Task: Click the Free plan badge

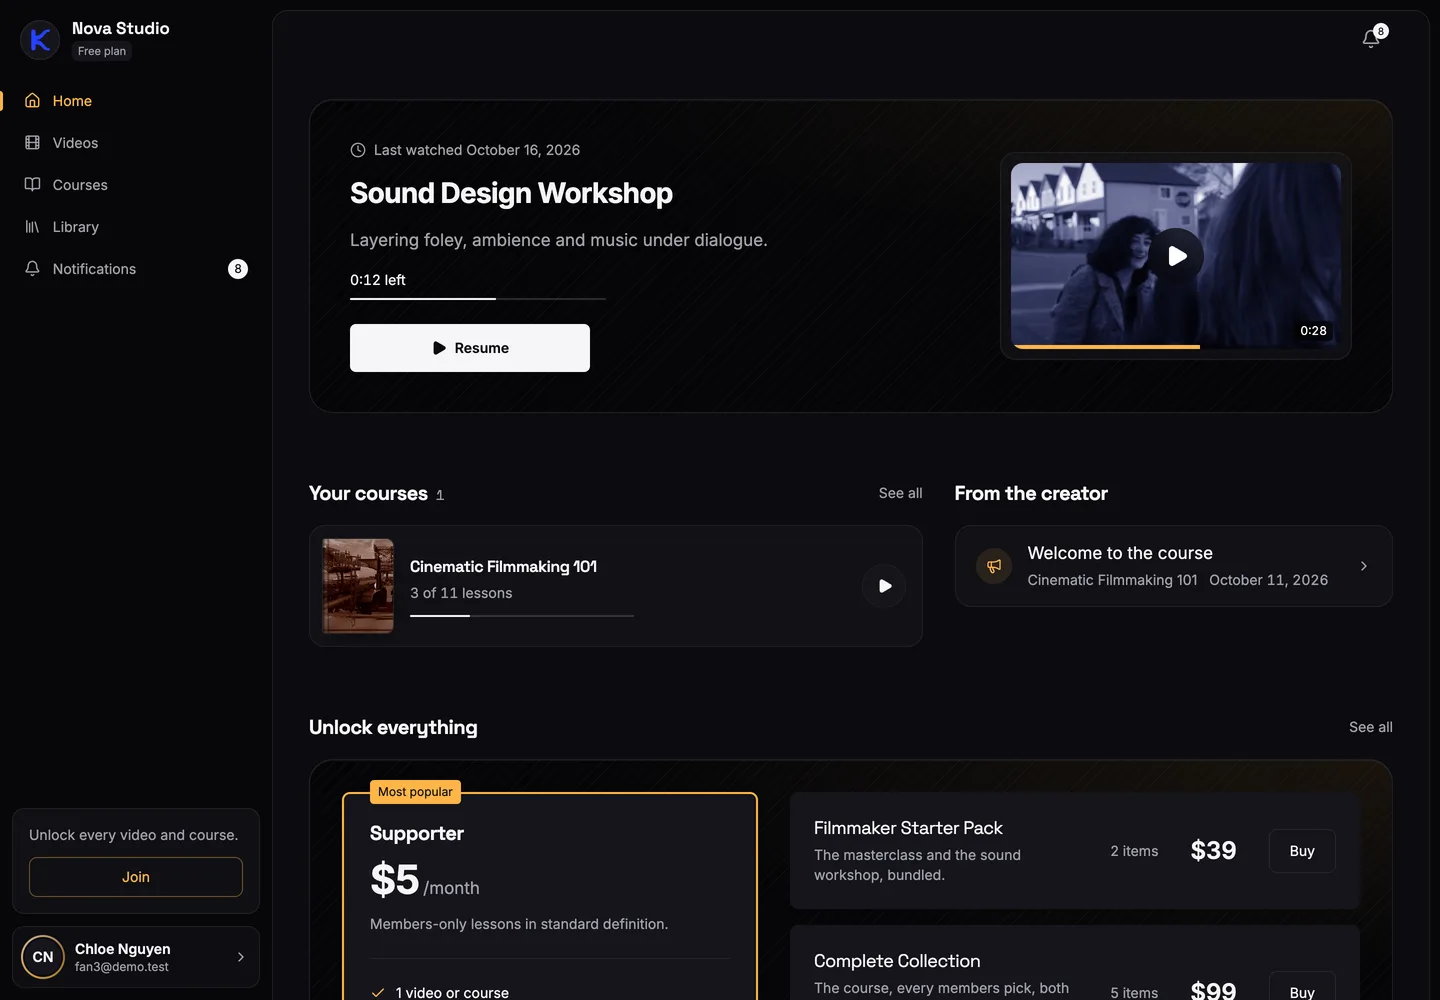Action: pyautogui.click(x=102, y=51)
